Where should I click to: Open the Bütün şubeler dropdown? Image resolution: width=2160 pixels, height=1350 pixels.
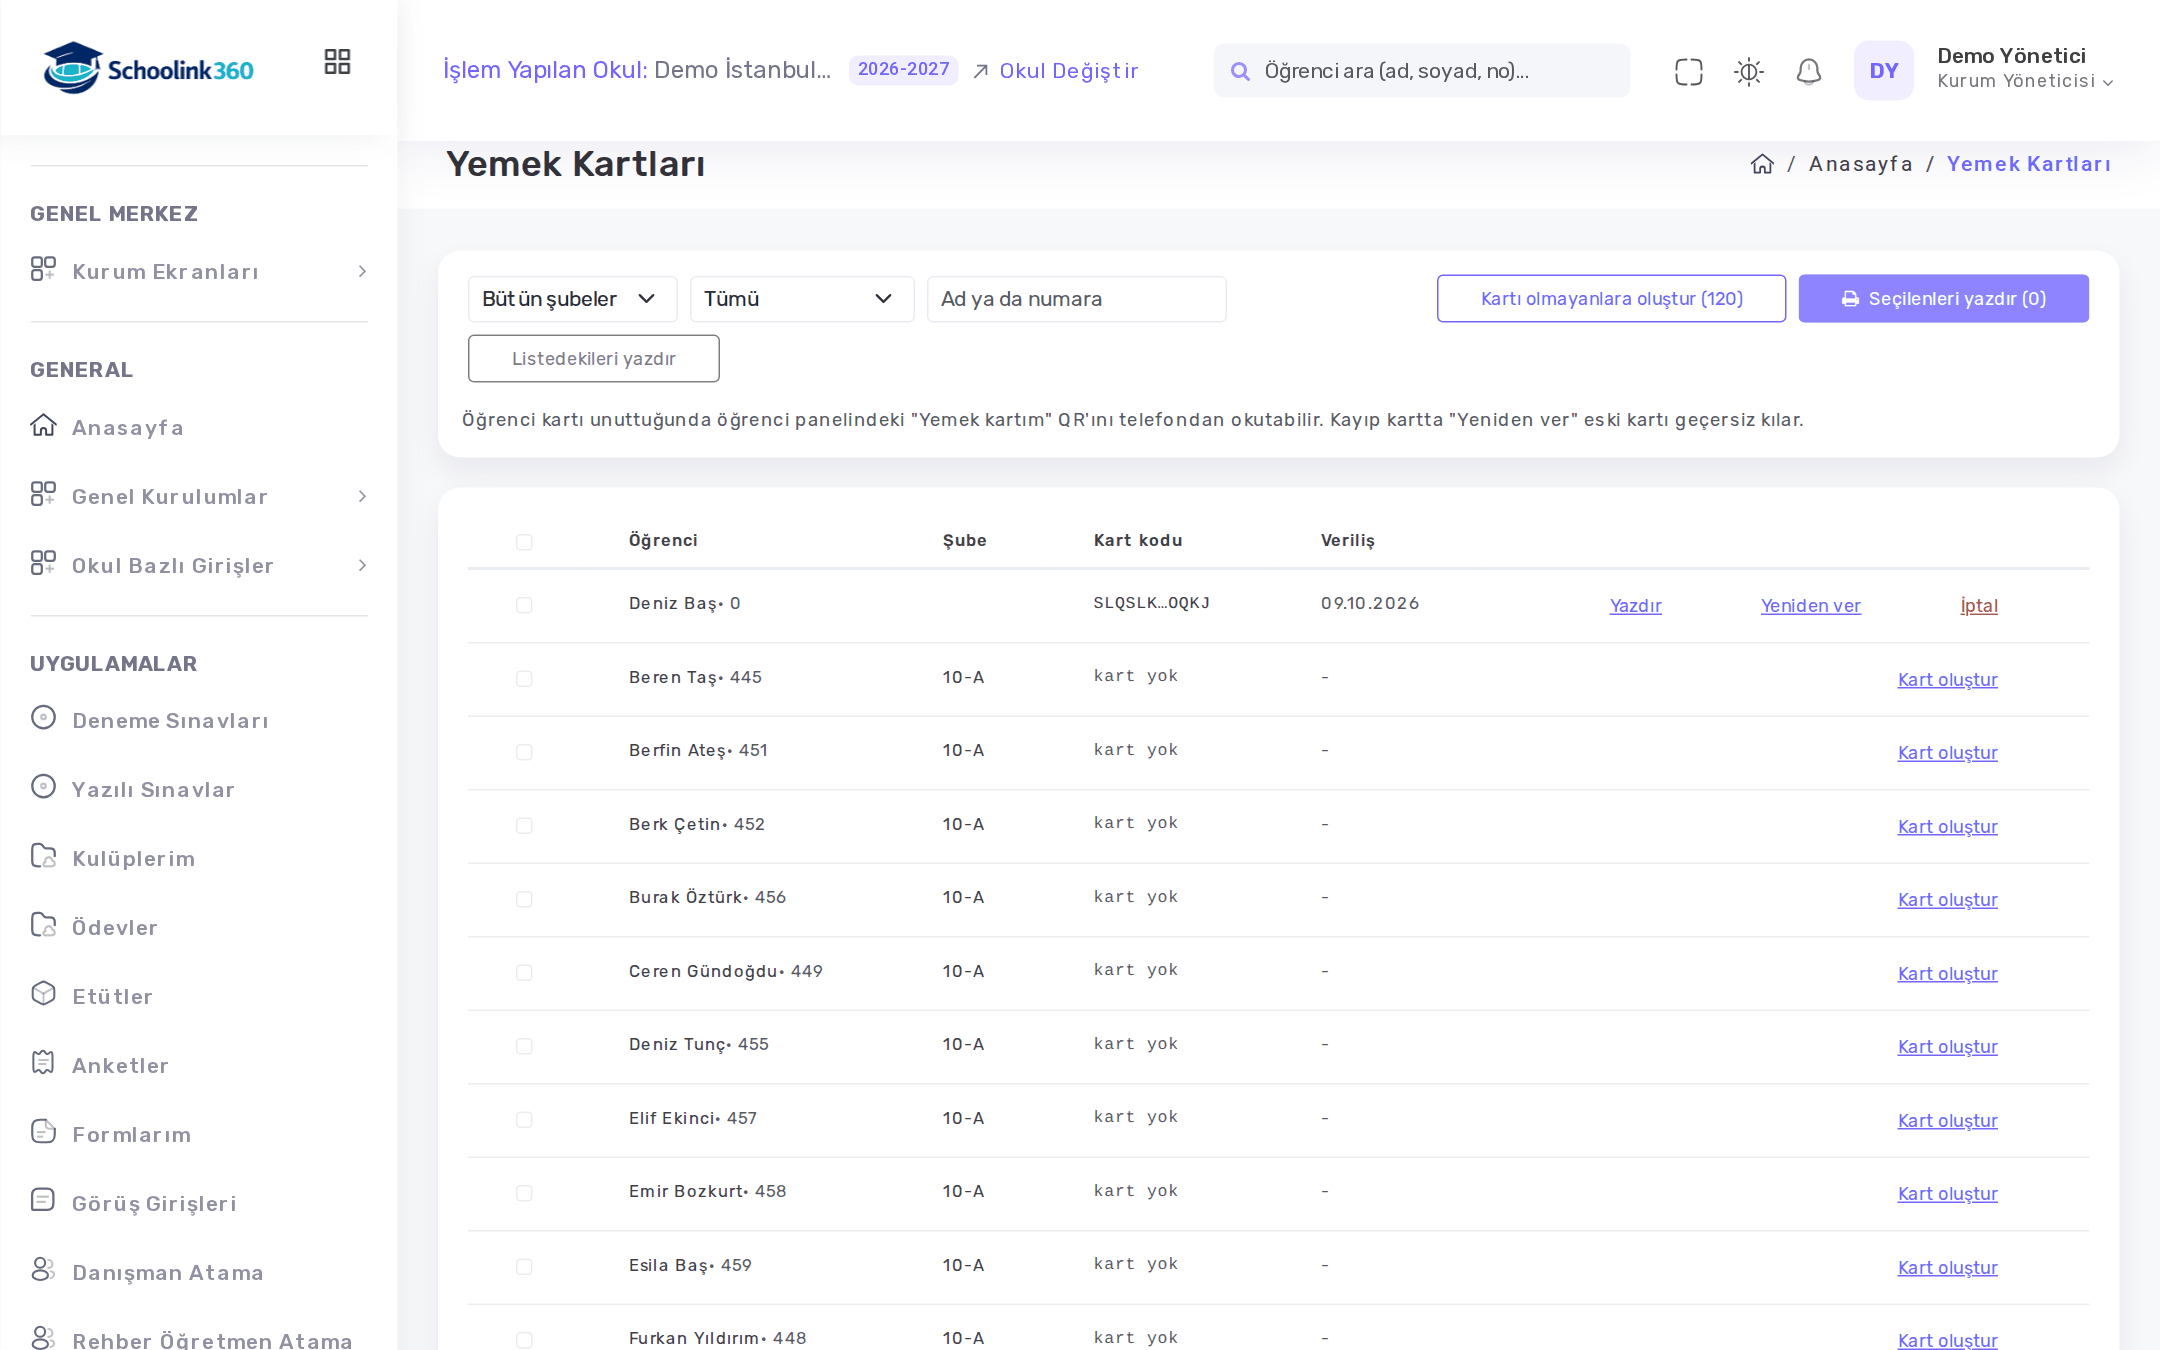(572, 299)
